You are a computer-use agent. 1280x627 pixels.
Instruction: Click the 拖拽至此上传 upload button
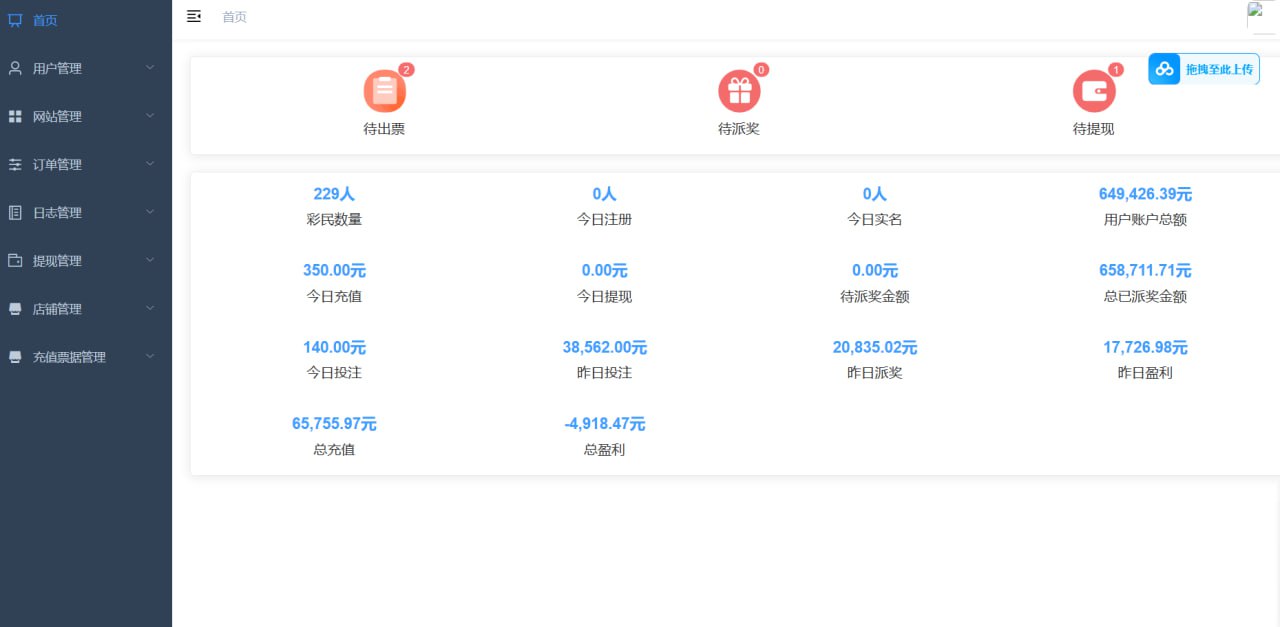[1204, 69]
